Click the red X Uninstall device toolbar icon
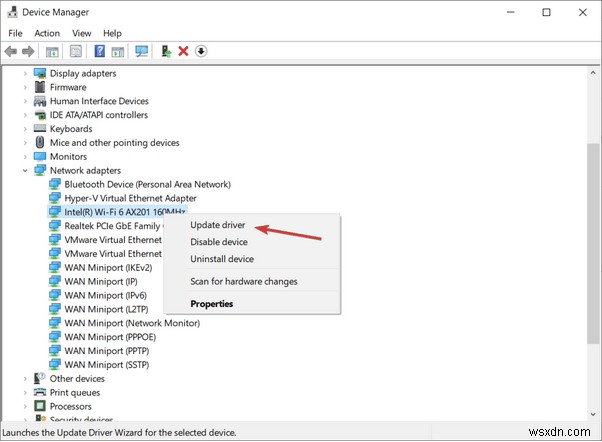 click(x=184, y=51)
